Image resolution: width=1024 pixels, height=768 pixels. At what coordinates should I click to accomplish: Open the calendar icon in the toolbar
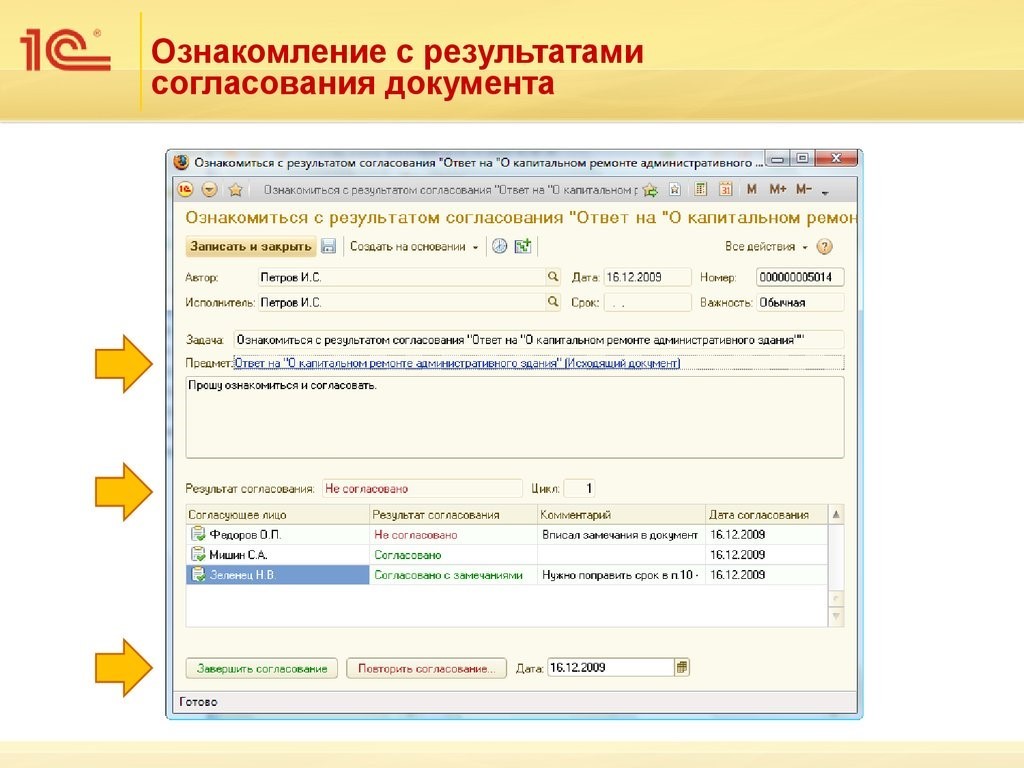click(726, 188)
